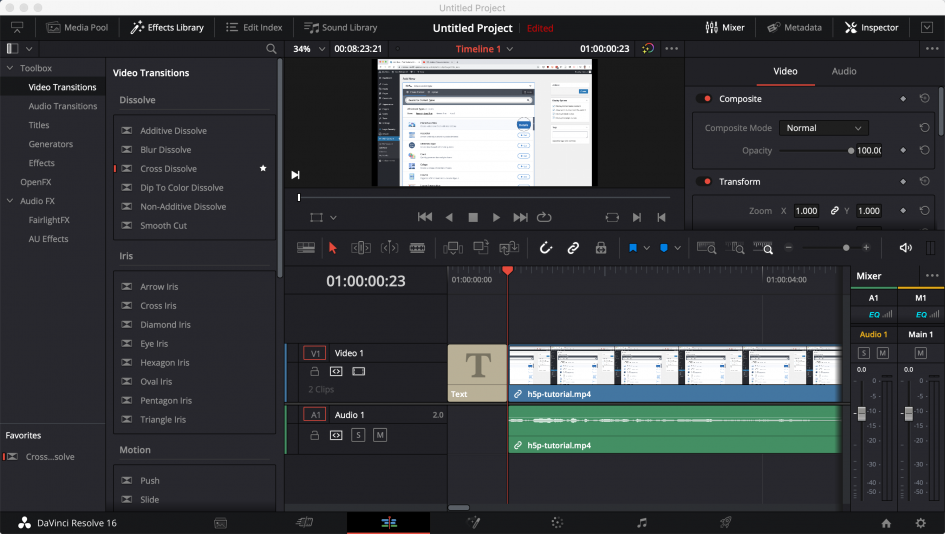Image resolution: width=945 pixels, height=534 pixels.
Task: Mute the Audio 1 track M button
Action: point(380,435)
